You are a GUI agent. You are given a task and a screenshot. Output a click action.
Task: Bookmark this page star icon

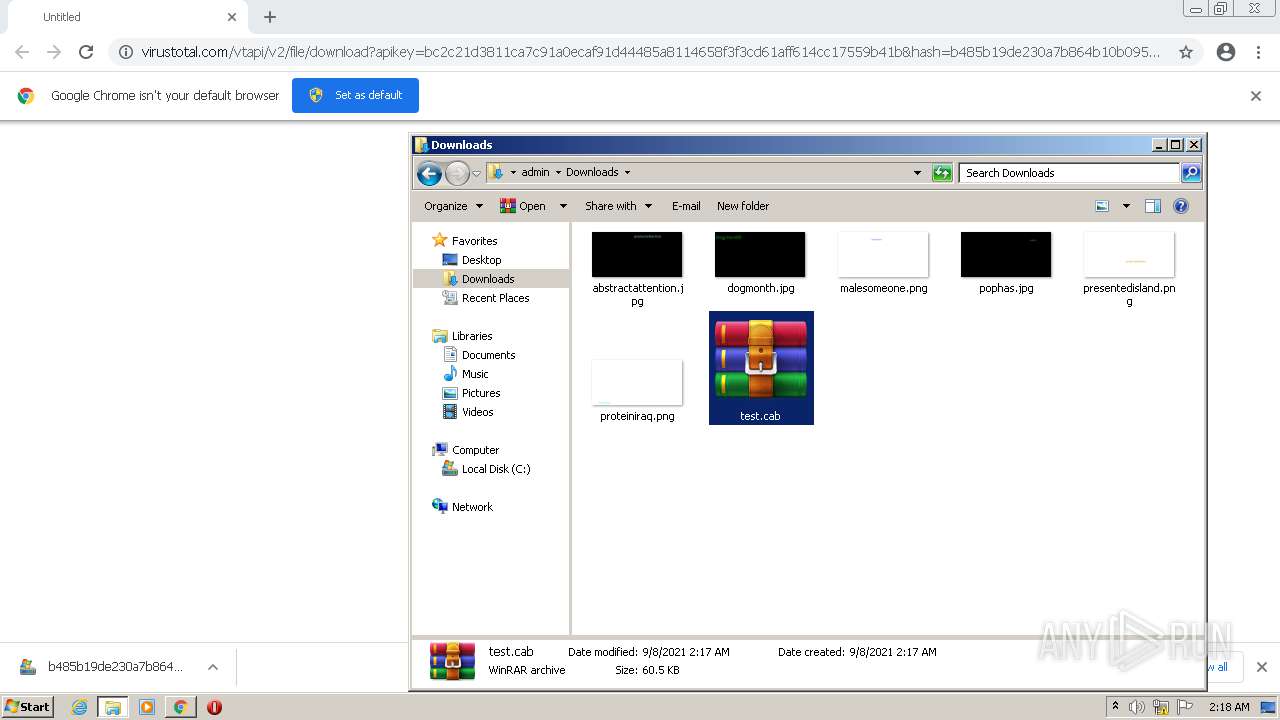1186,52
